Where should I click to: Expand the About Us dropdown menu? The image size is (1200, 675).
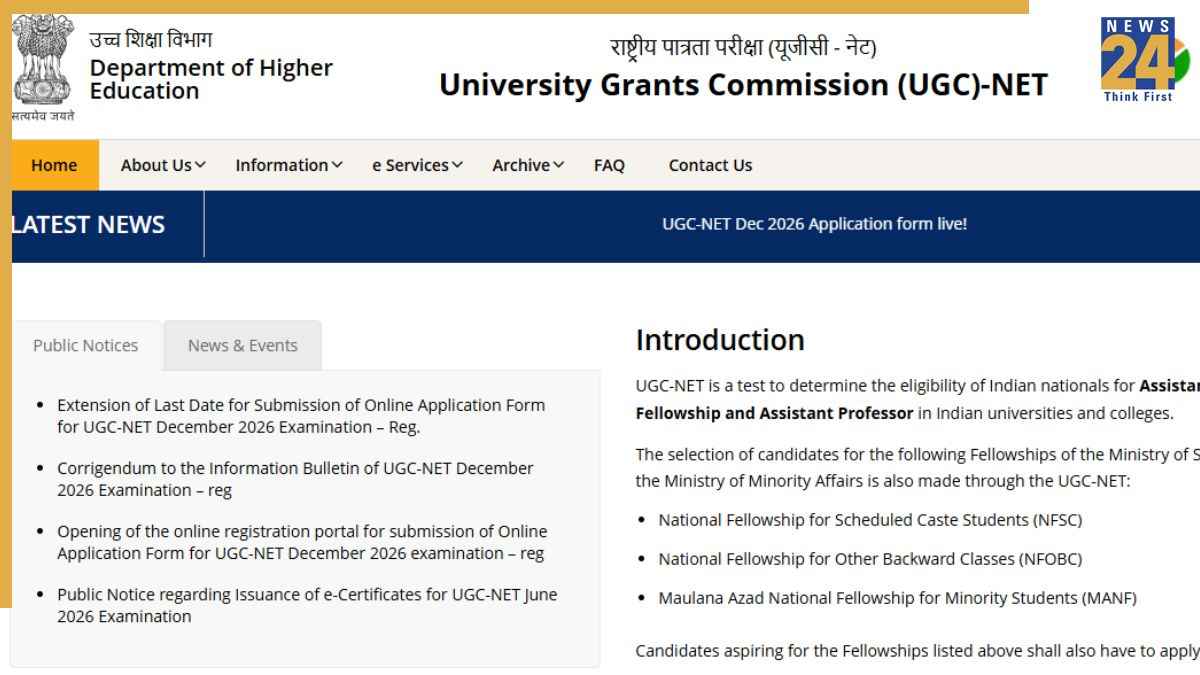(163, 165)
